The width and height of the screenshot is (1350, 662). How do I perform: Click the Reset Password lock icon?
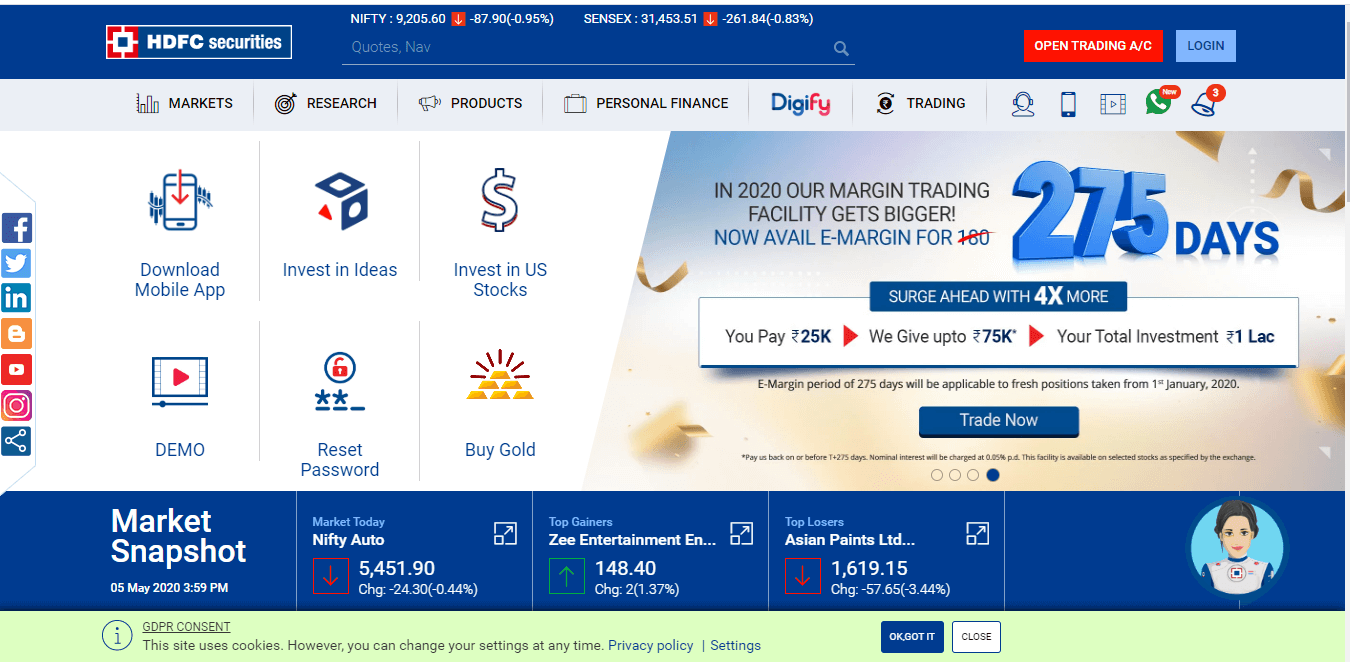tap(340, 382)
